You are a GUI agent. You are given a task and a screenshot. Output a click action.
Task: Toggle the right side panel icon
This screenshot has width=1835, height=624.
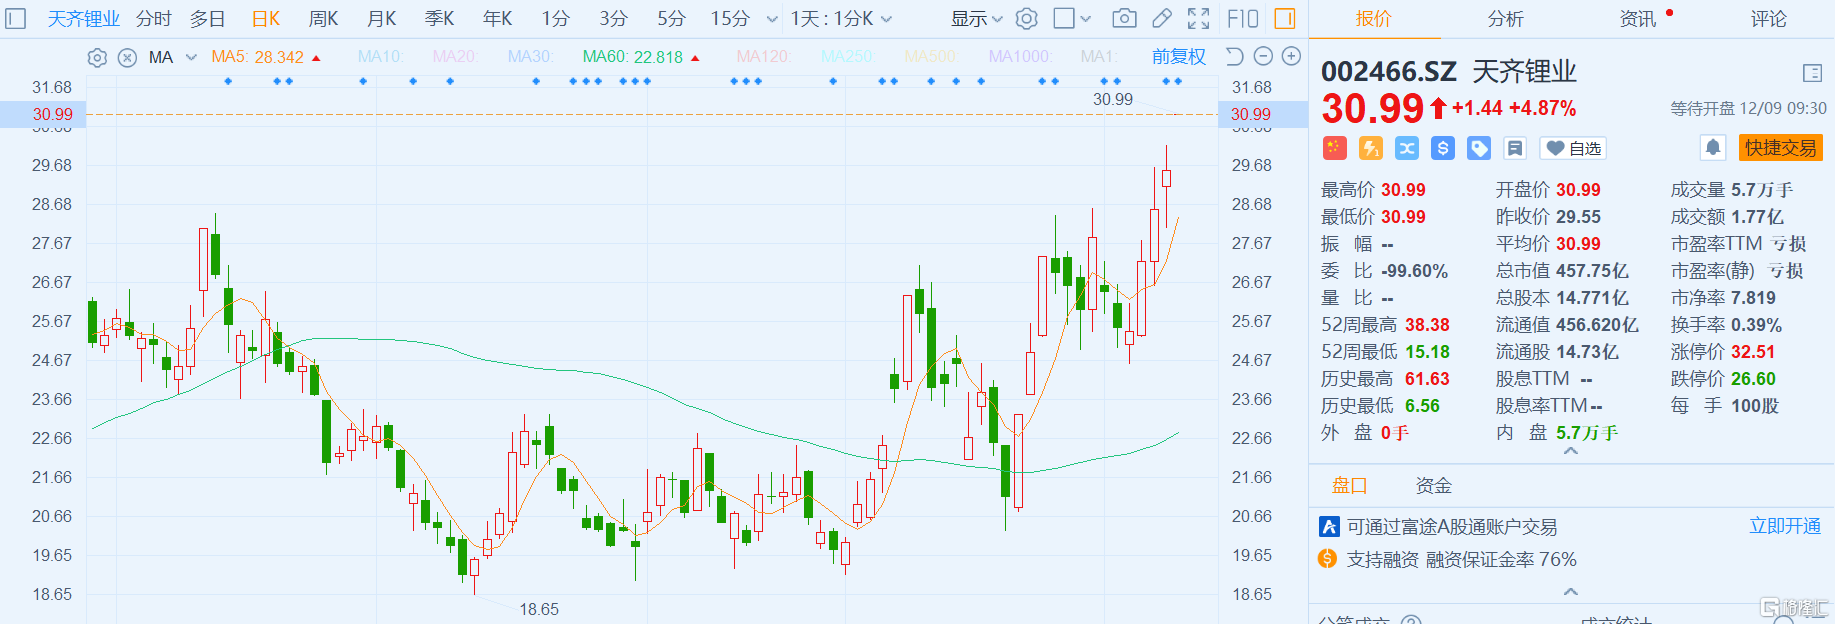coord(1285,19)
